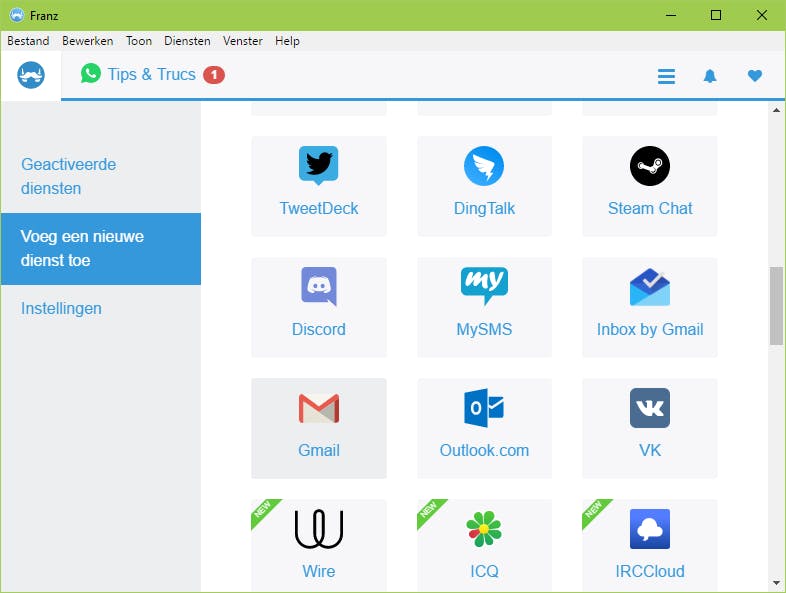Click the red unread badge on Tips & Trucs
Viewport: 786px width, 593px height.
point(214,75)
